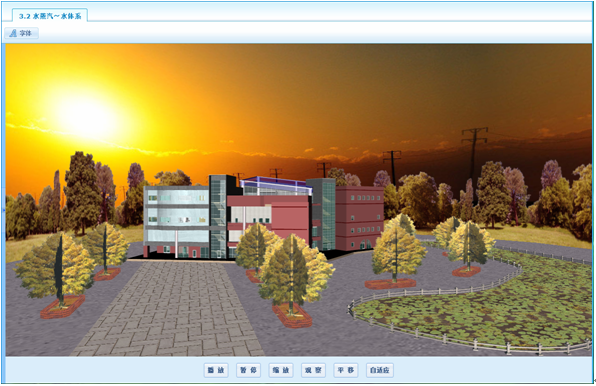Viewport: 596px width, 386px height.
Task: Click the letter A font icon
Action: click(13, 33)
